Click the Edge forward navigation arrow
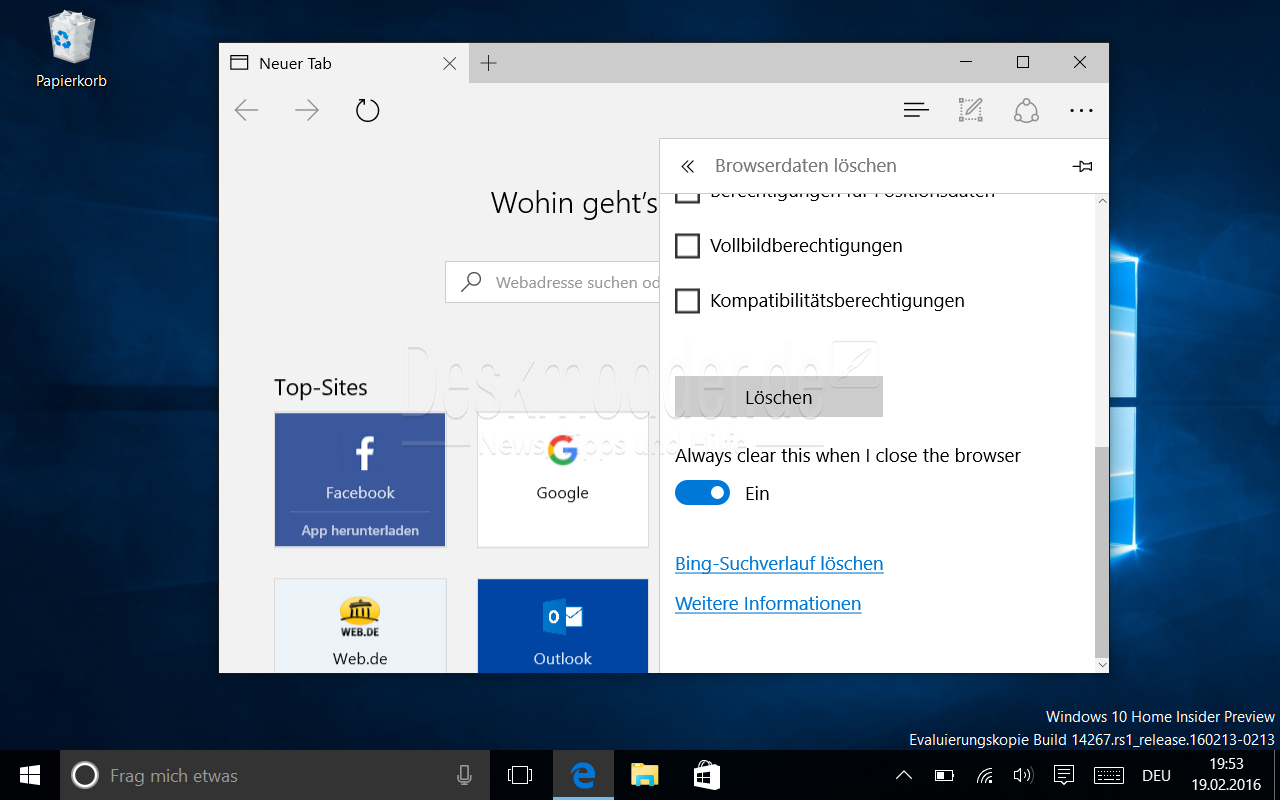1280x800 pixels. point(307,110)
